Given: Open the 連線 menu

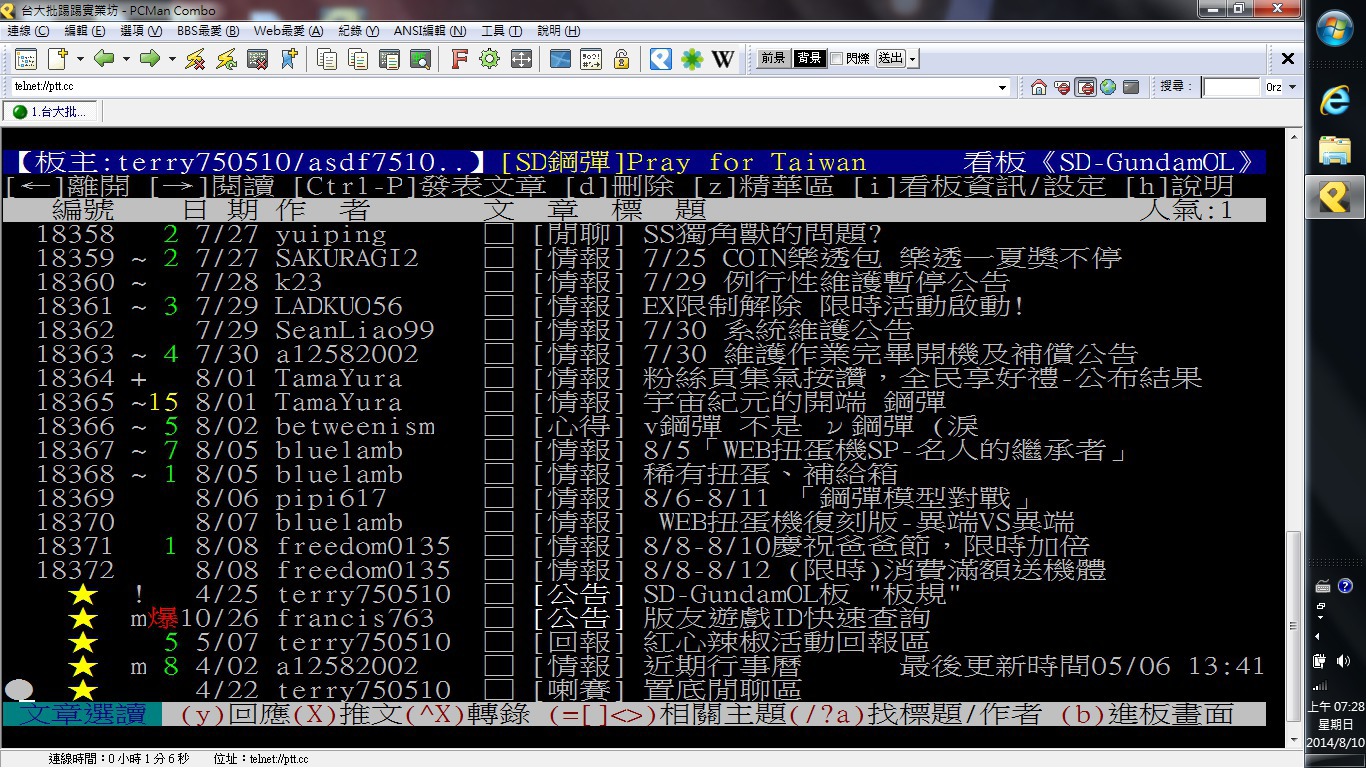Looking at the screenshot, I should 28,31.
